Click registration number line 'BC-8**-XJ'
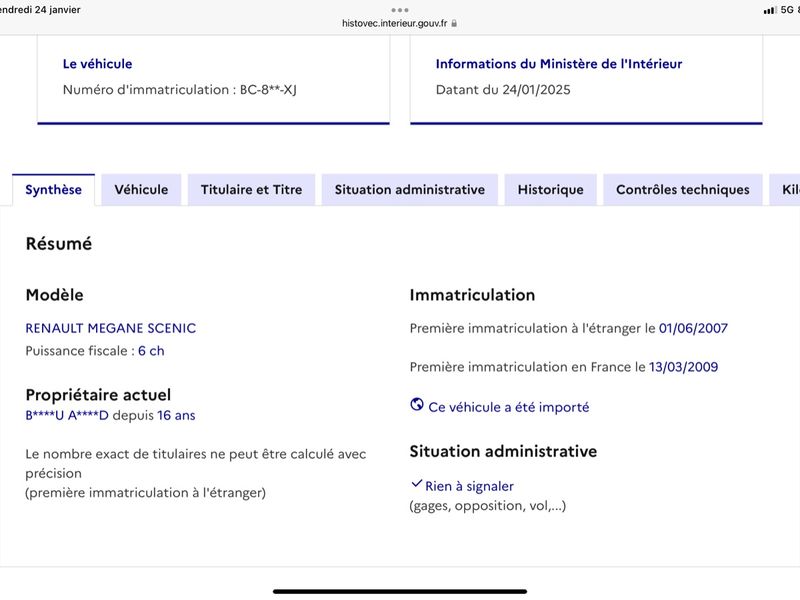 coord(180,90)
